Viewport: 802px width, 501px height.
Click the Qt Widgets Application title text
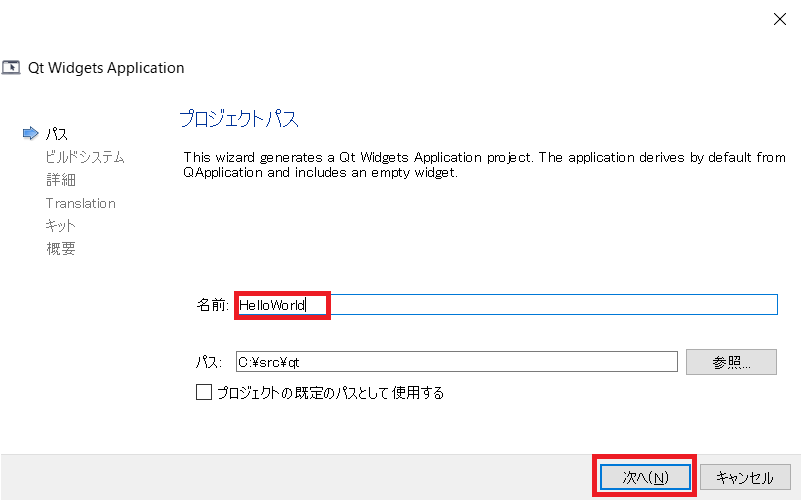[x=106, y=67]
